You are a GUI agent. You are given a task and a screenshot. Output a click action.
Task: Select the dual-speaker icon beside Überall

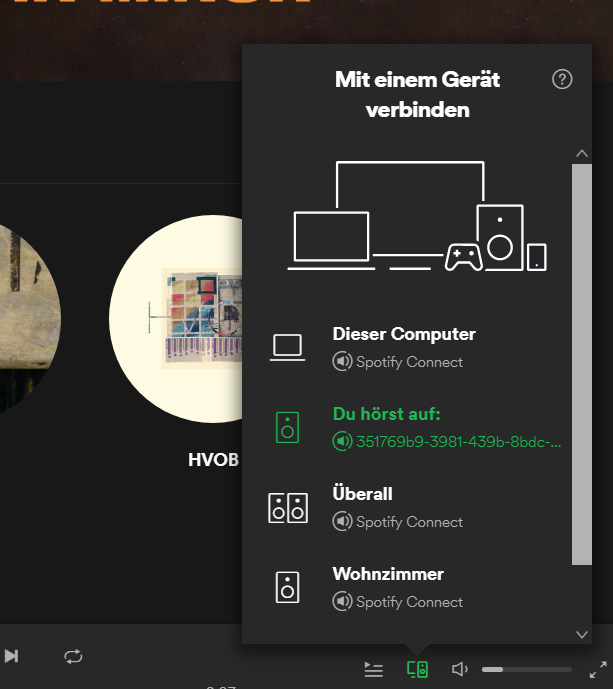pyautogui.click(x=287, y=507)
